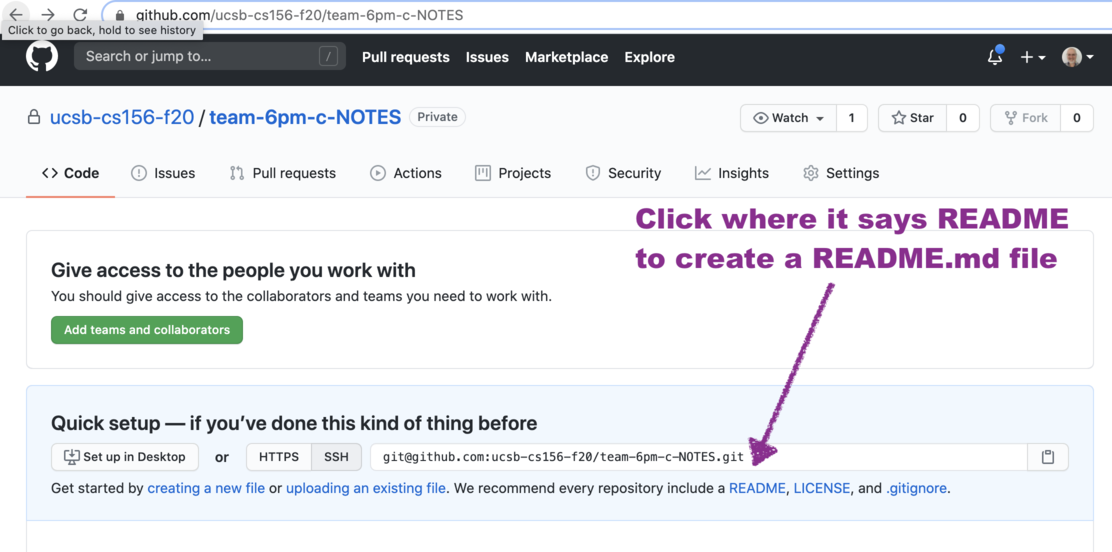Open the Actions tab

click(406, 173)
